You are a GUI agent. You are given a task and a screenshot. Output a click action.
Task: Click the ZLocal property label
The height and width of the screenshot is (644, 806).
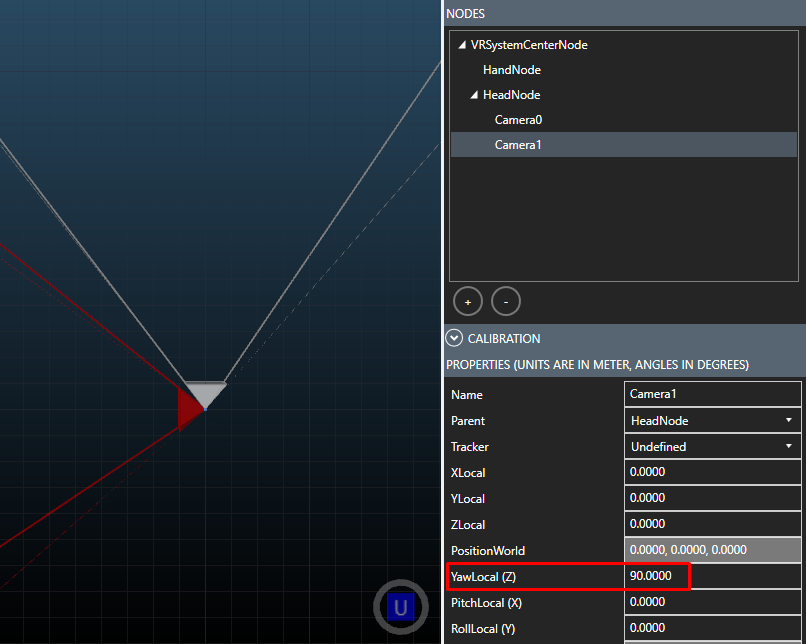click(468, 525)
